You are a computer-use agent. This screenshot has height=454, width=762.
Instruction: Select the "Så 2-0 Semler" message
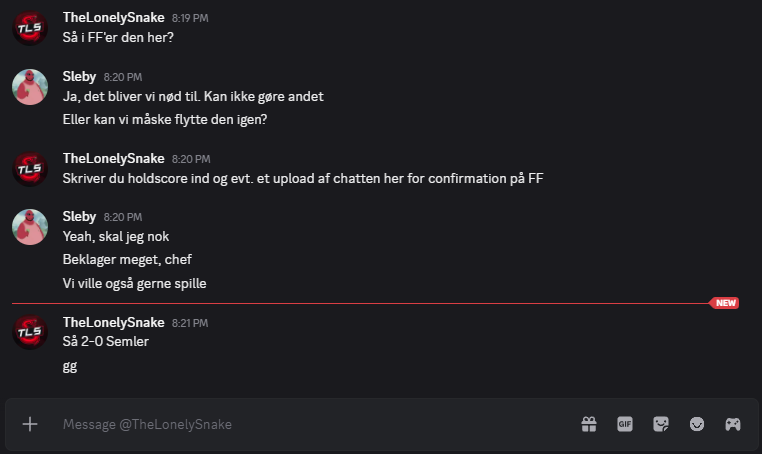pyautogui.click(x=105, y=342)
